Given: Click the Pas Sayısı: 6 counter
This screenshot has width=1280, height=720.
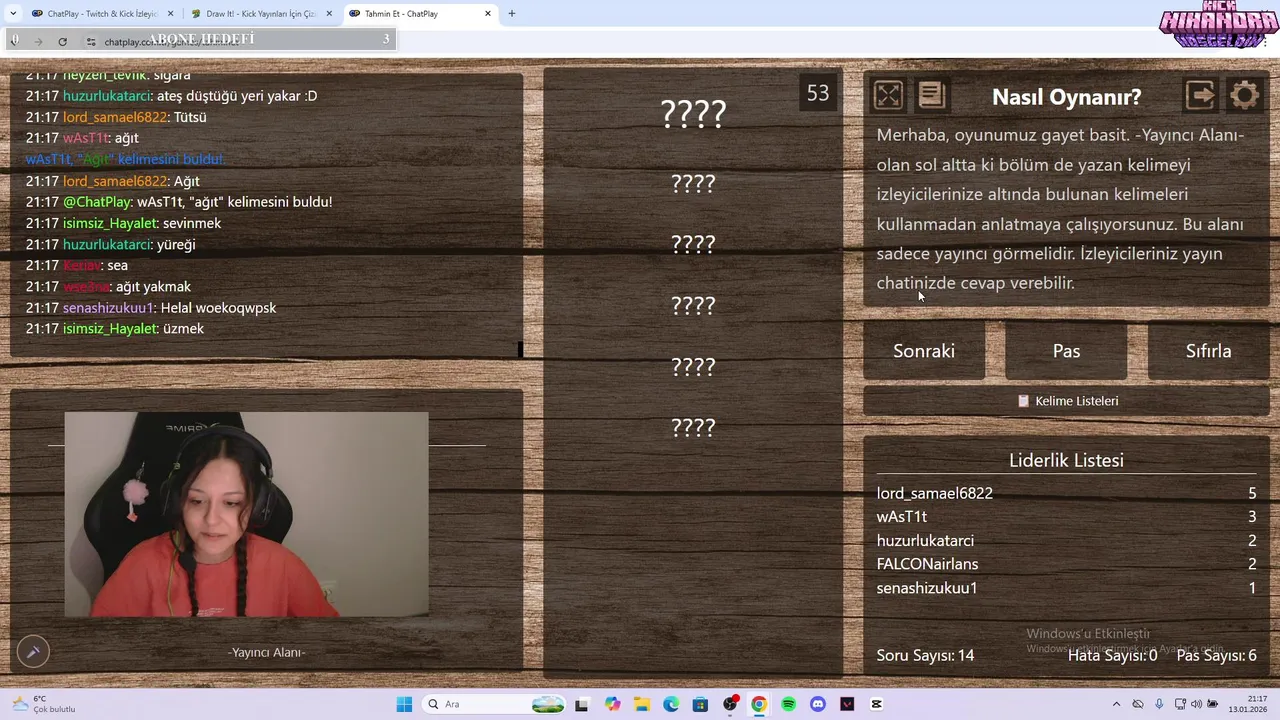Looking at the screenshot, I should [1216, 656].
